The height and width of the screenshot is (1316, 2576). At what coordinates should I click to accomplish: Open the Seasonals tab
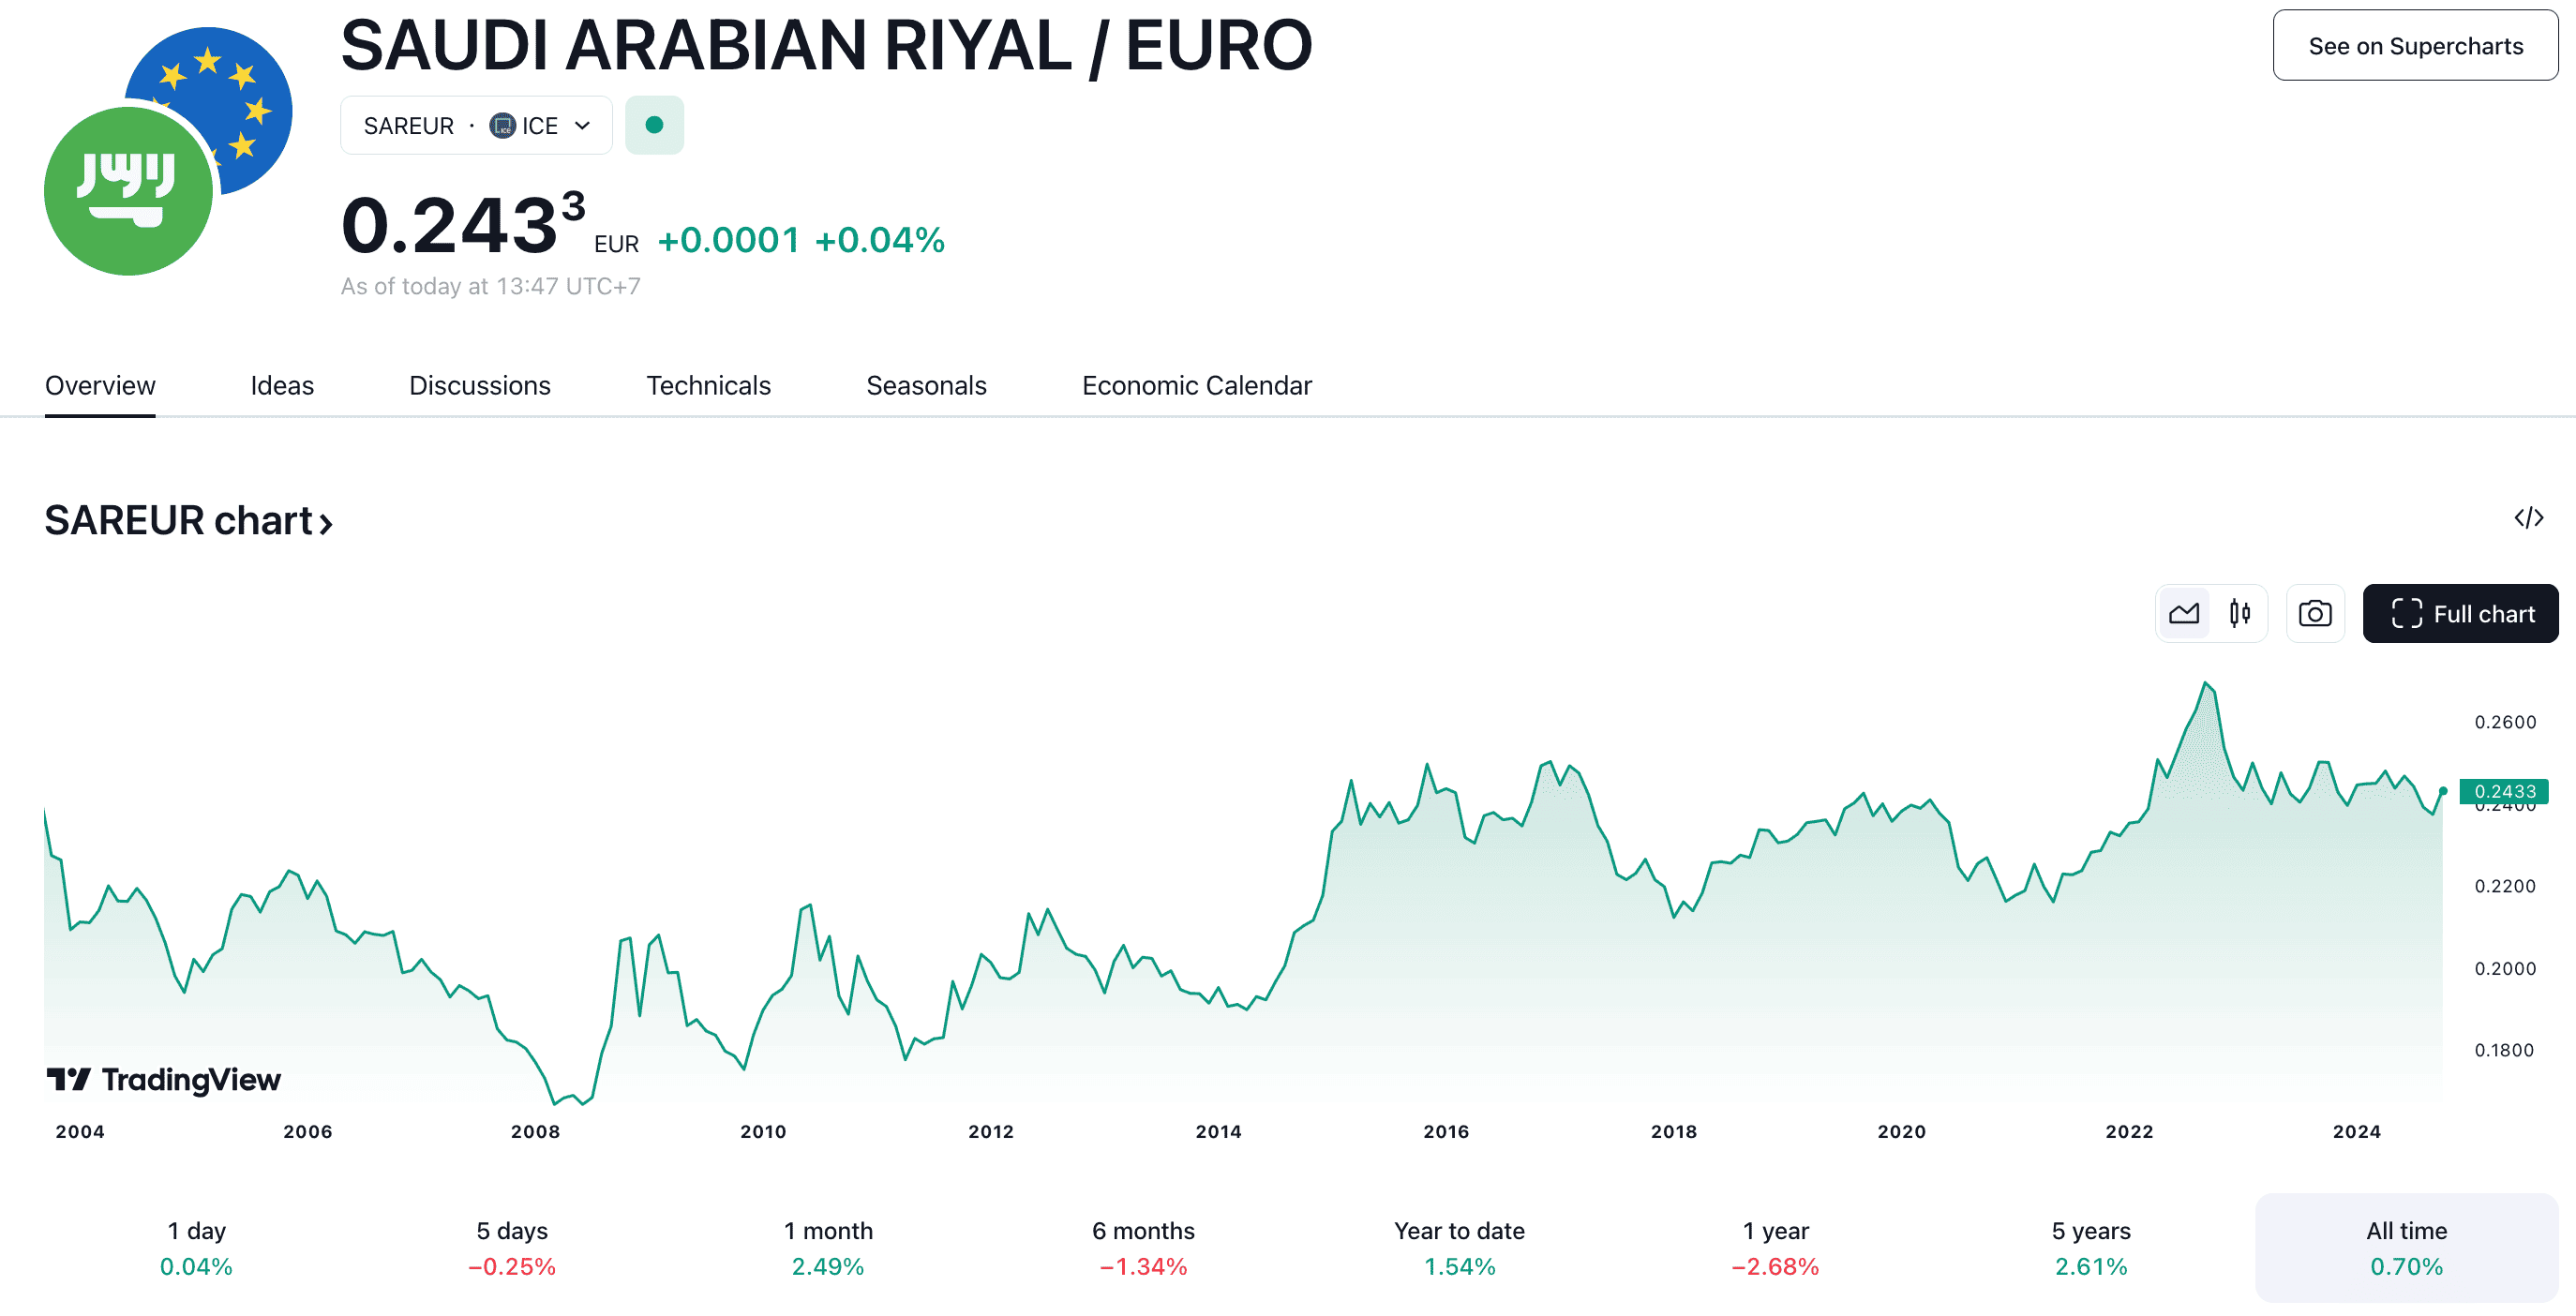click(x=926, y=386)
